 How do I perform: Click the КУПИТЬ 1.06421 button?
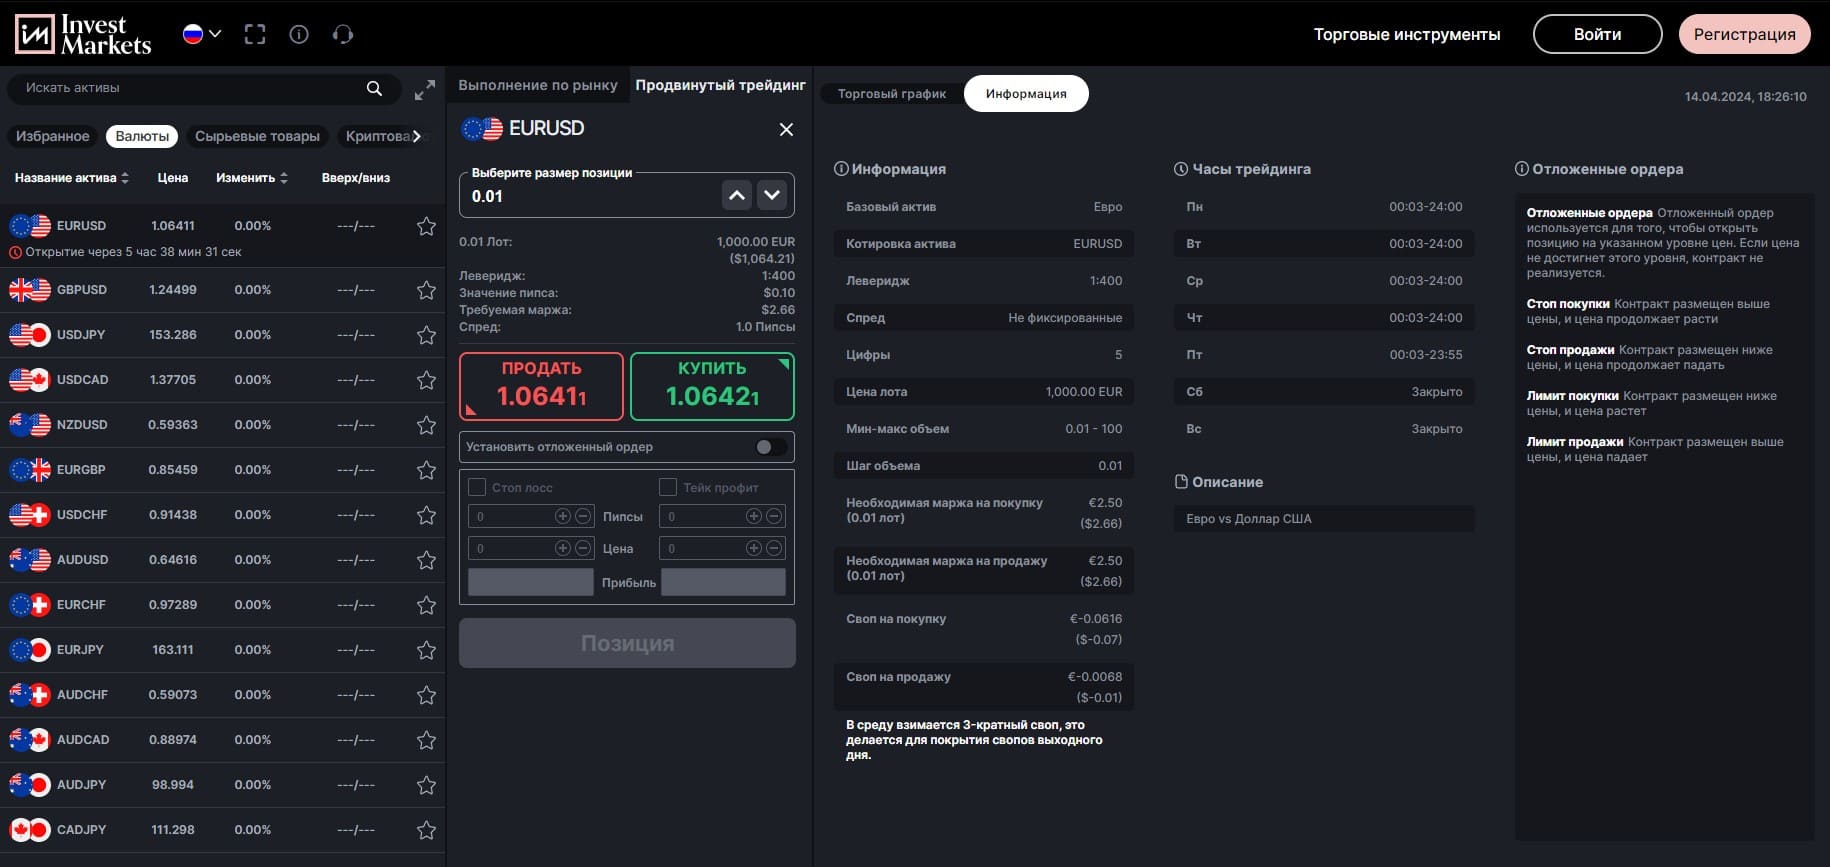[x=712, y=386]
